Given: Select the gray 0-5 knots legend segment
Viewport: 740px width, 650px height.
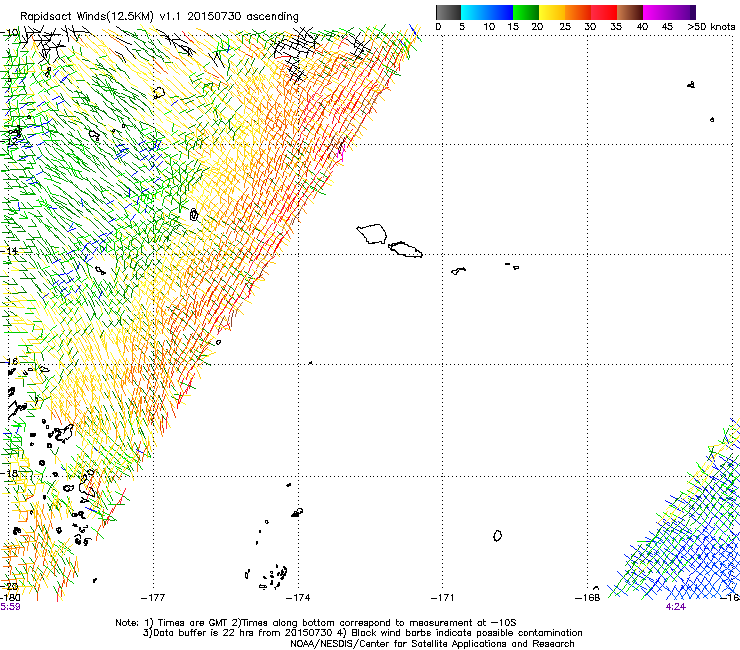Looking at the screenshot, I should tap(448, 12).
